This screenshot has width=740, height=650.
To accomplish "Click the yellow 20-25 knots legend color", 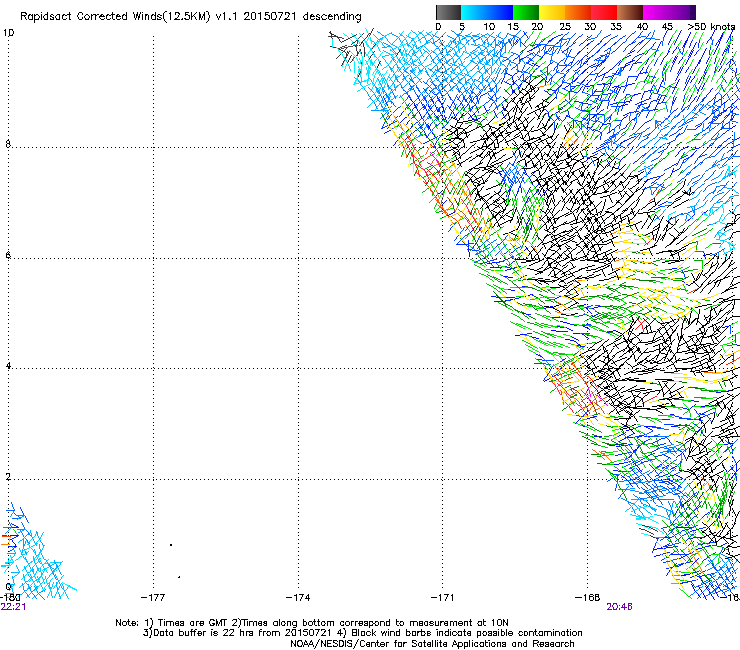I will pyautogui.click(x=552, y=12).
